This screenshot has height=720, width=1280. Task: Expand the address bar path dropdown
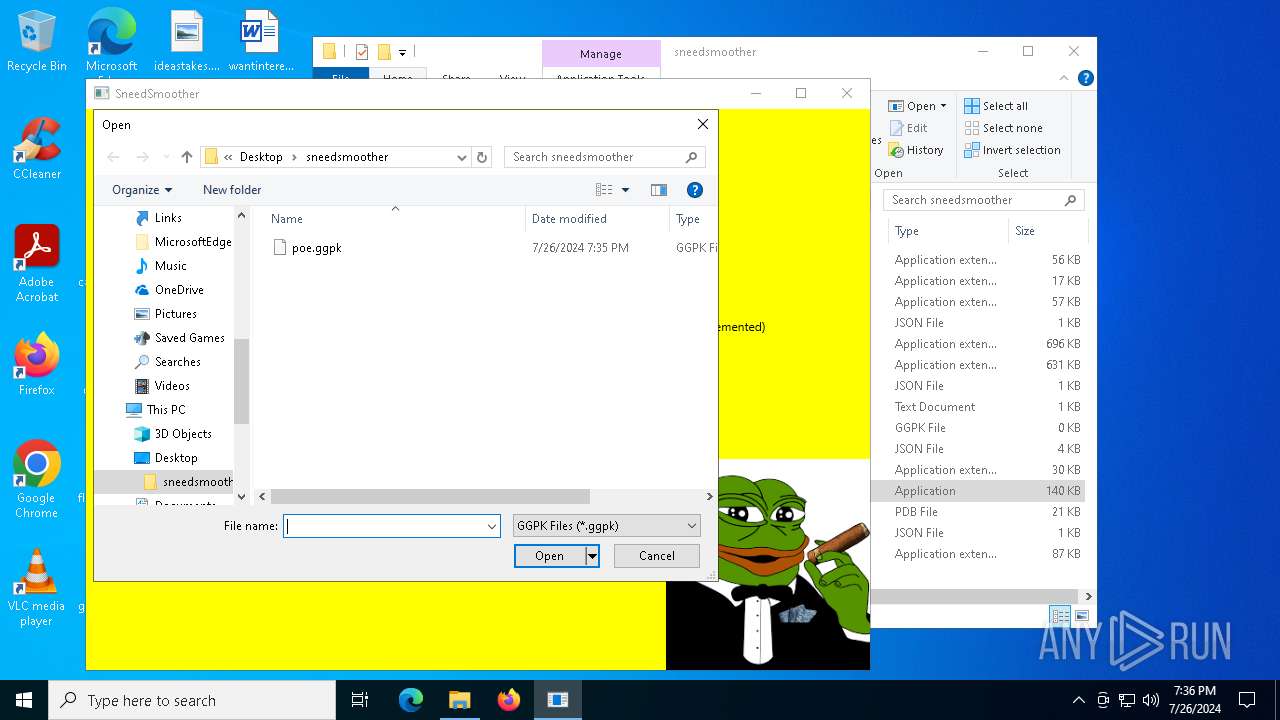461,157
